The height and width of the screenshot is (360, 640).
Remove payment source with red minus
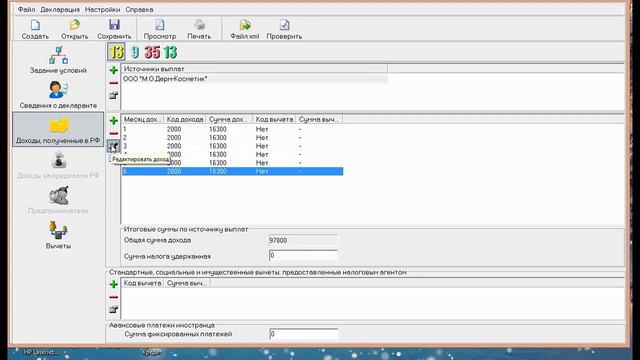click(113, 83)
